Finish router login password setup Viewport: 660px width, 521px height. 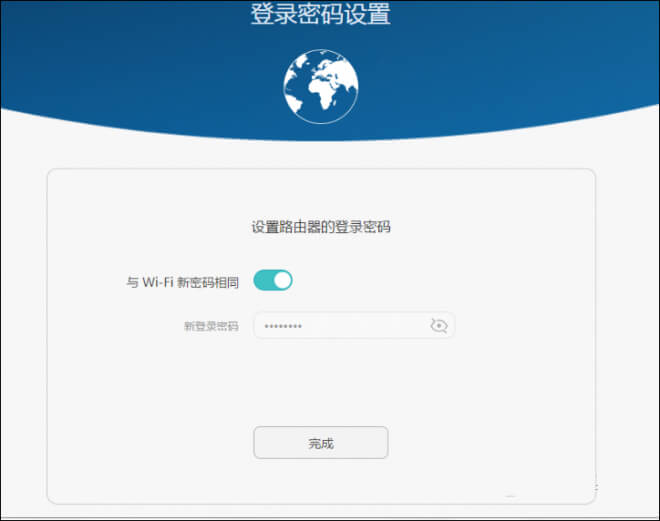click(321, 443)
